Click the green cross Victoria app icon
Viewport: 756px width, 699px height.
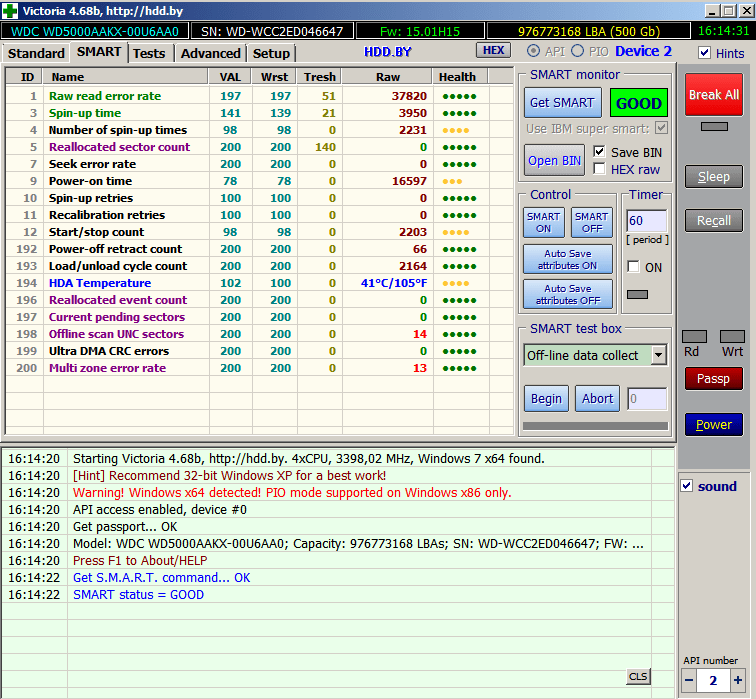click(10, 11)
